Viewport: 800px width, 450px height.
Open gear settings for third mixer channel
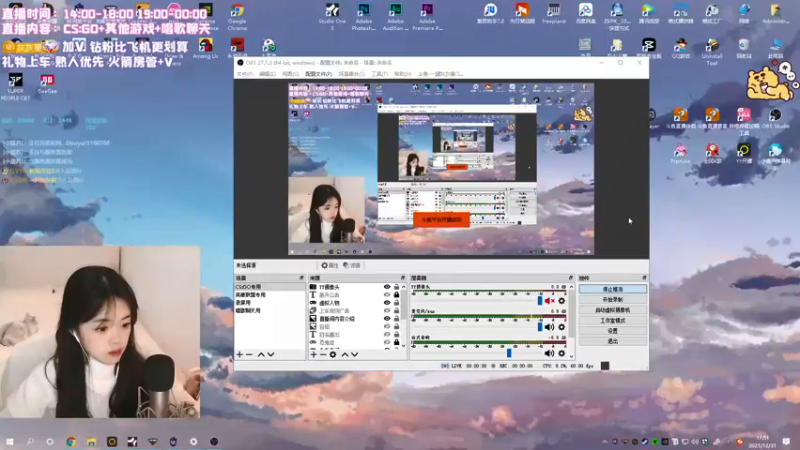562,353
